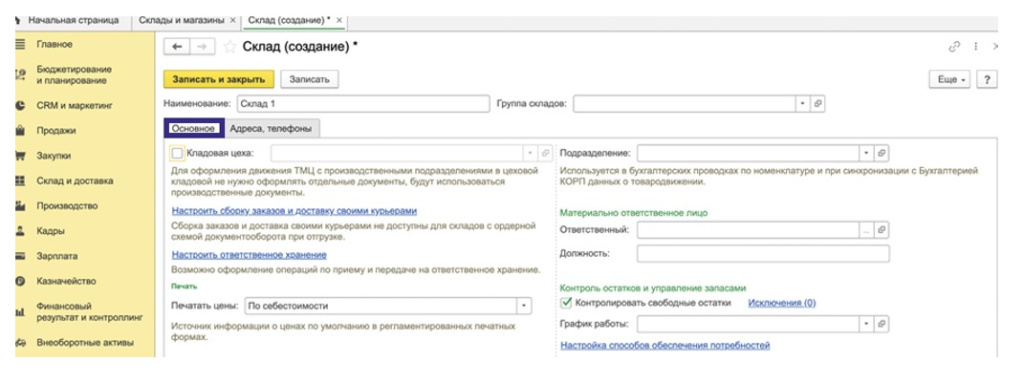
Task: Switch to Адреса, телефоны tab
Action: (x=271, y=129)
